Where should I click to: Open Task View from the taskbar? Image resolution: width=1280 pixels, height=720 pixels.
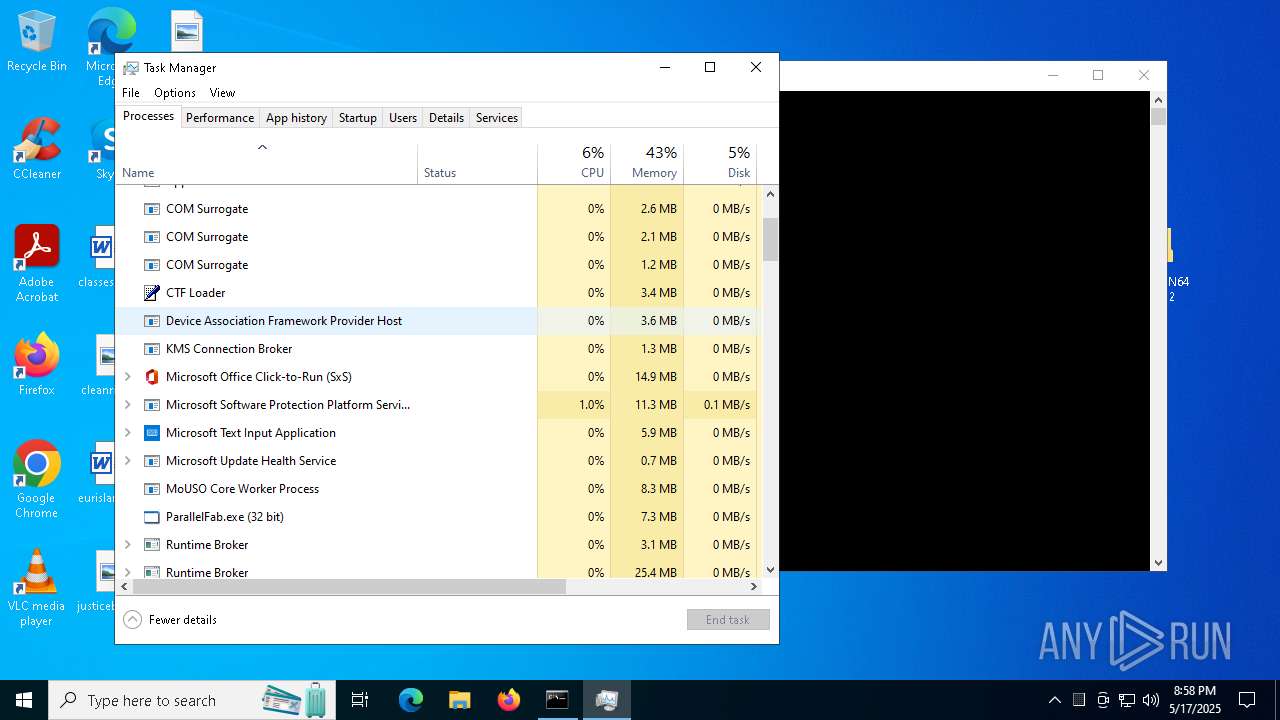[x=360, y=700]
